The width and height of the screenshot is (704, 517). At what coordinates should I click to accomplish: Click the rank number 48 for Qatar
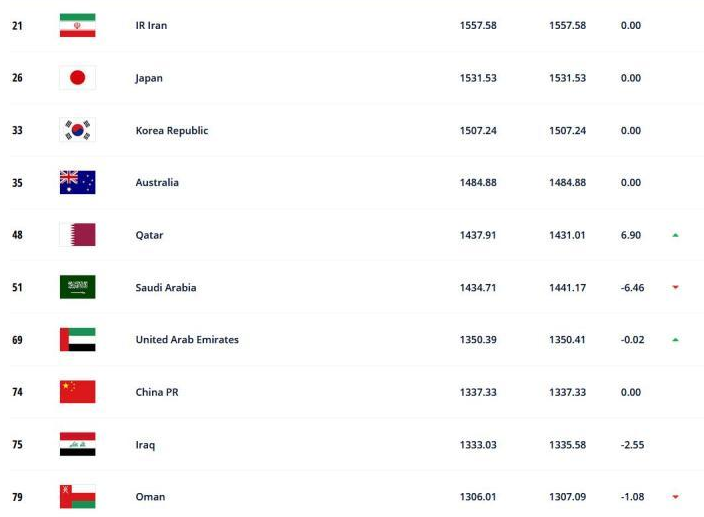pos(17,235)
